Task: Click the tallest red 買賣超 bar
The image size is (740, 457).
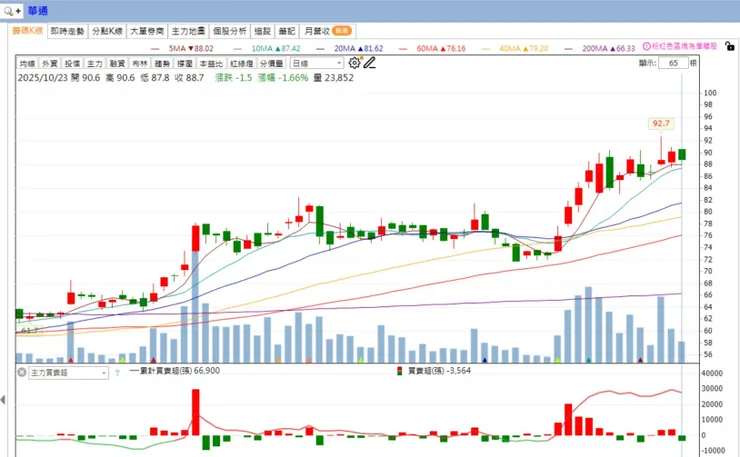Action: pyautogui.click(x=195, y=412)
